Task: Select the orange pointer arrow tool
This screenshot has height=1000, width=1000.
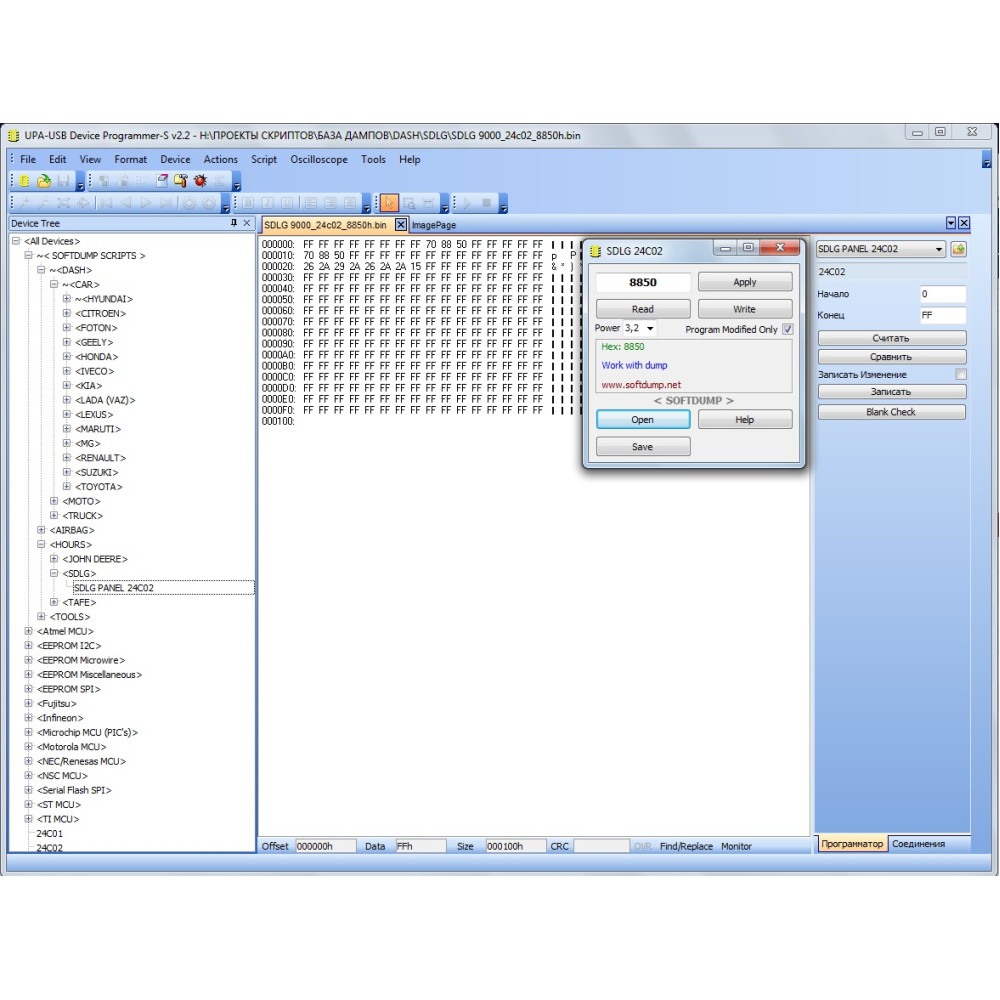Action: click(x=389, y=203)
